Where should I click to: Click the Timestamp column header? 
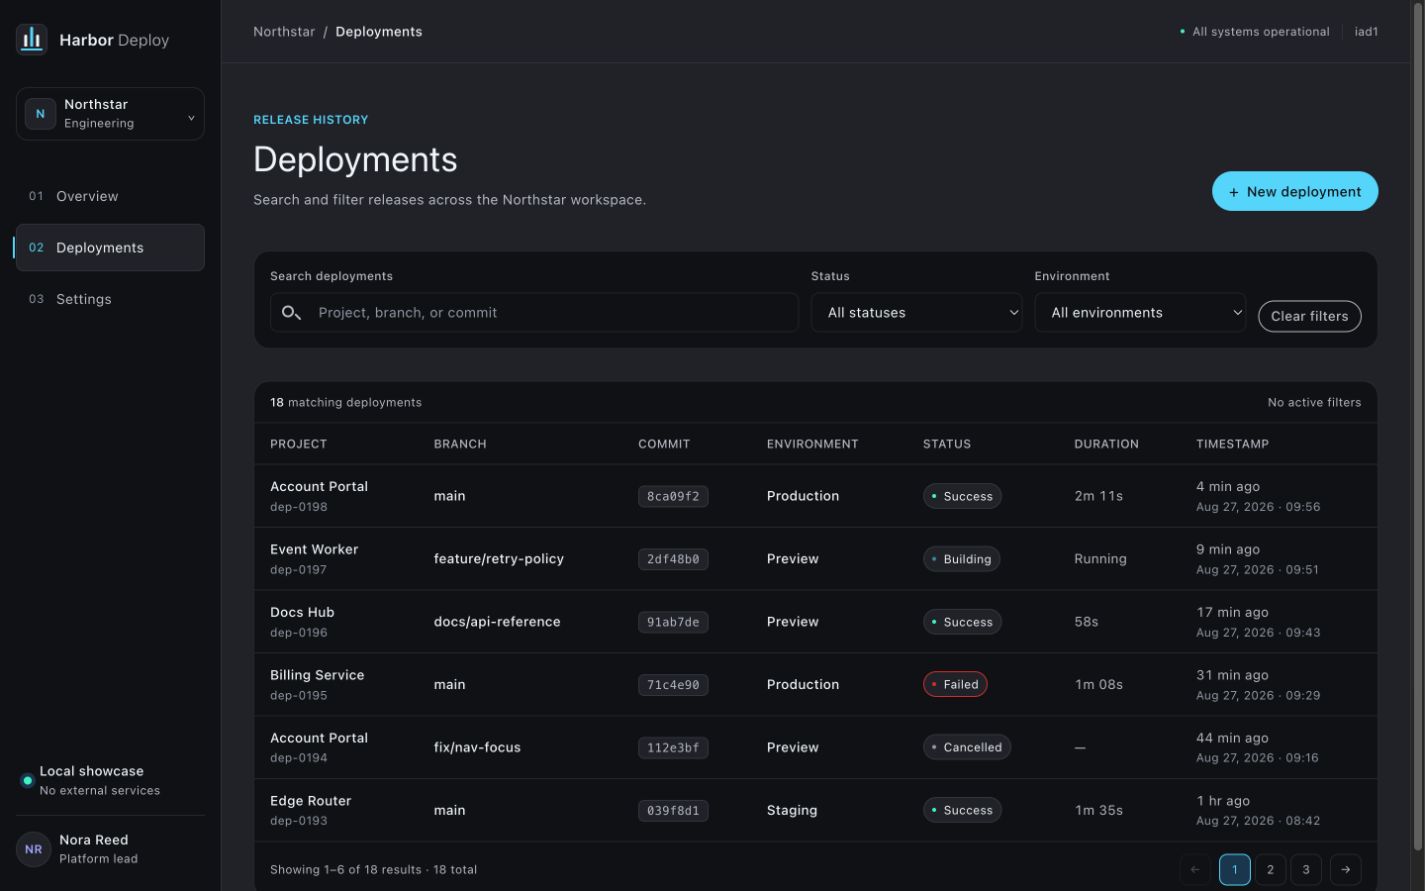click(1232, 444)
